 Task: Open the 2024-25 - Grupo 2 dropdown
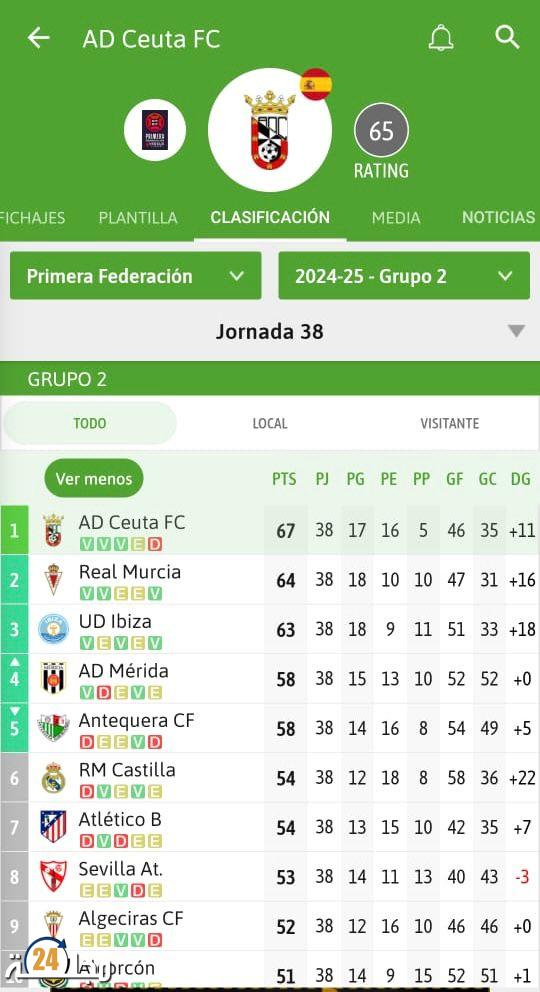(404, 276)
